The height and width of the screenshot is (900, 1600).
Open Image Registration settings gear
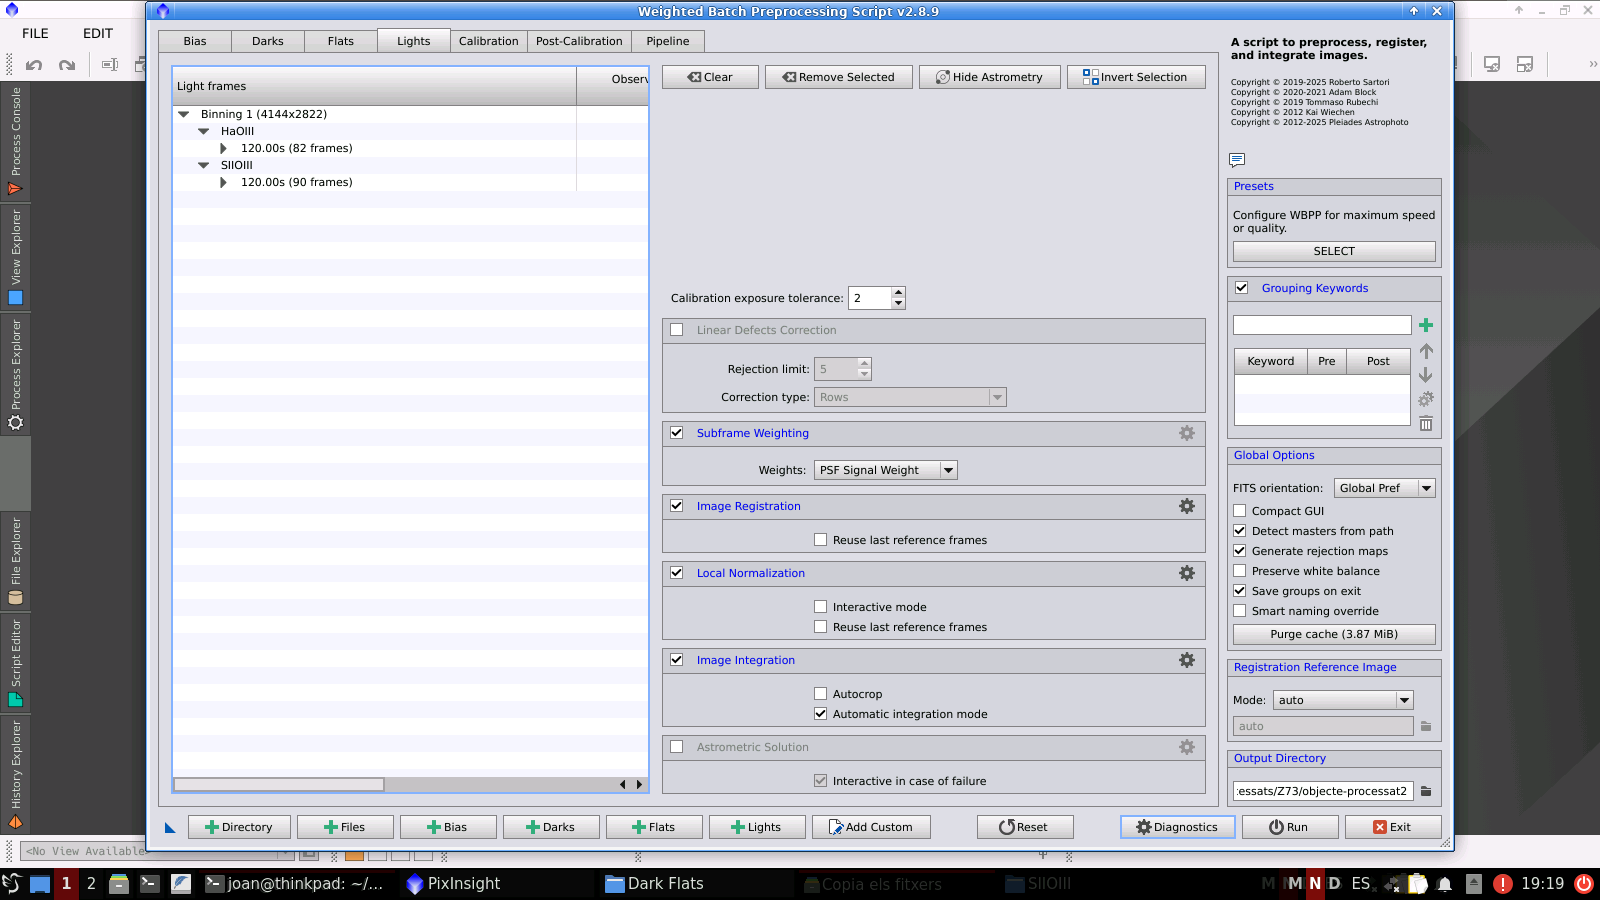click(1186, 506)
